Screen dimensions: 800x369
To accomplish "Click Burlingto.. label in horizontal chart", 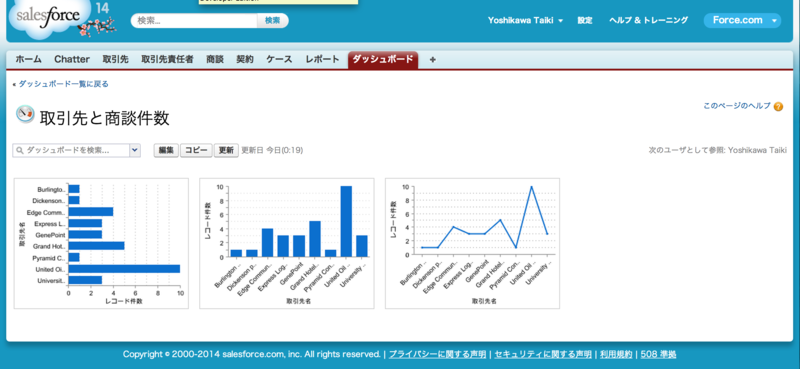I will point(52,189).
